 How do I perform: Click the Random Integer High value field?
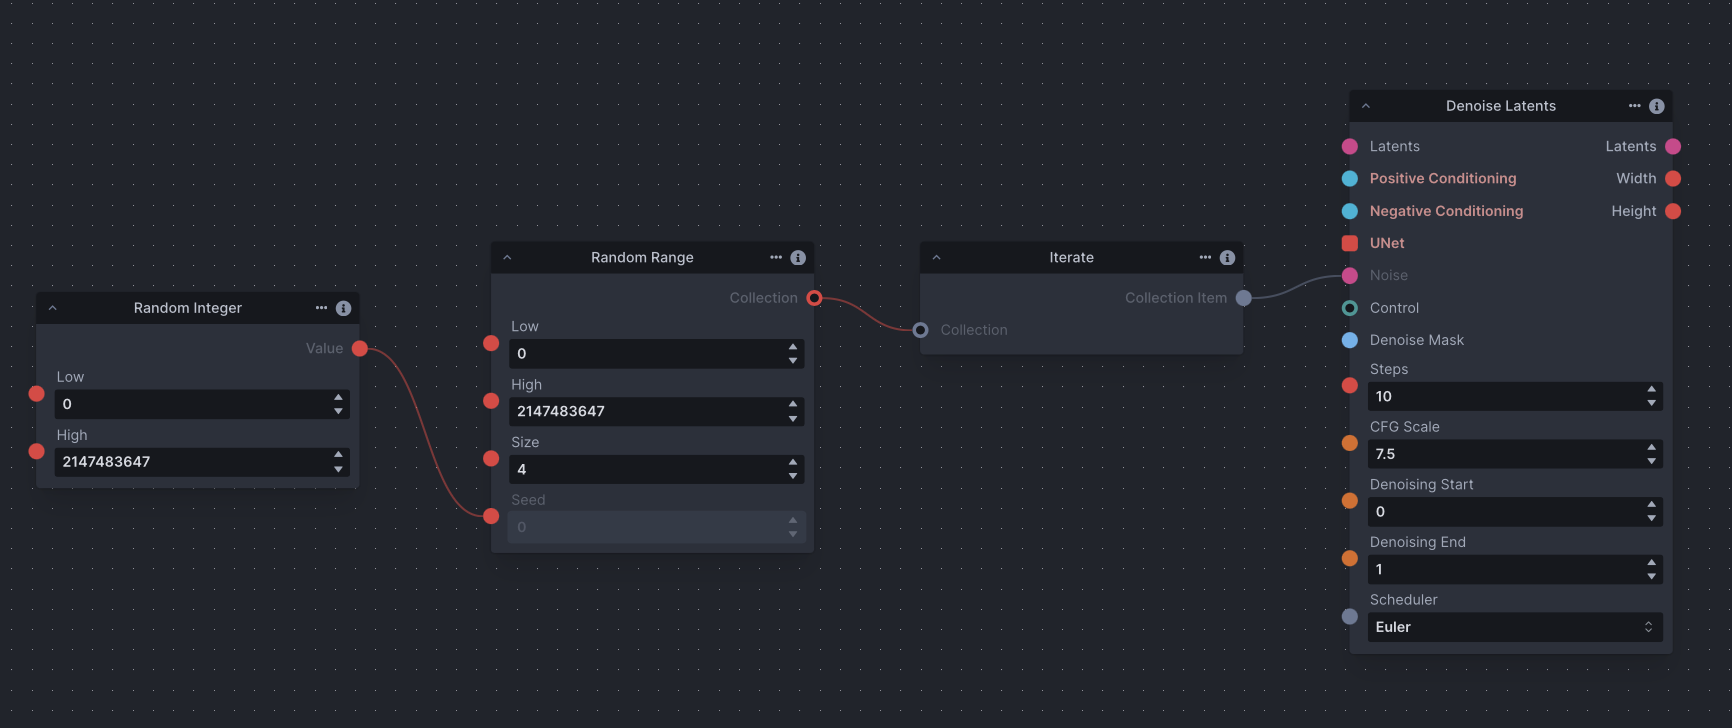pos(202,462)
